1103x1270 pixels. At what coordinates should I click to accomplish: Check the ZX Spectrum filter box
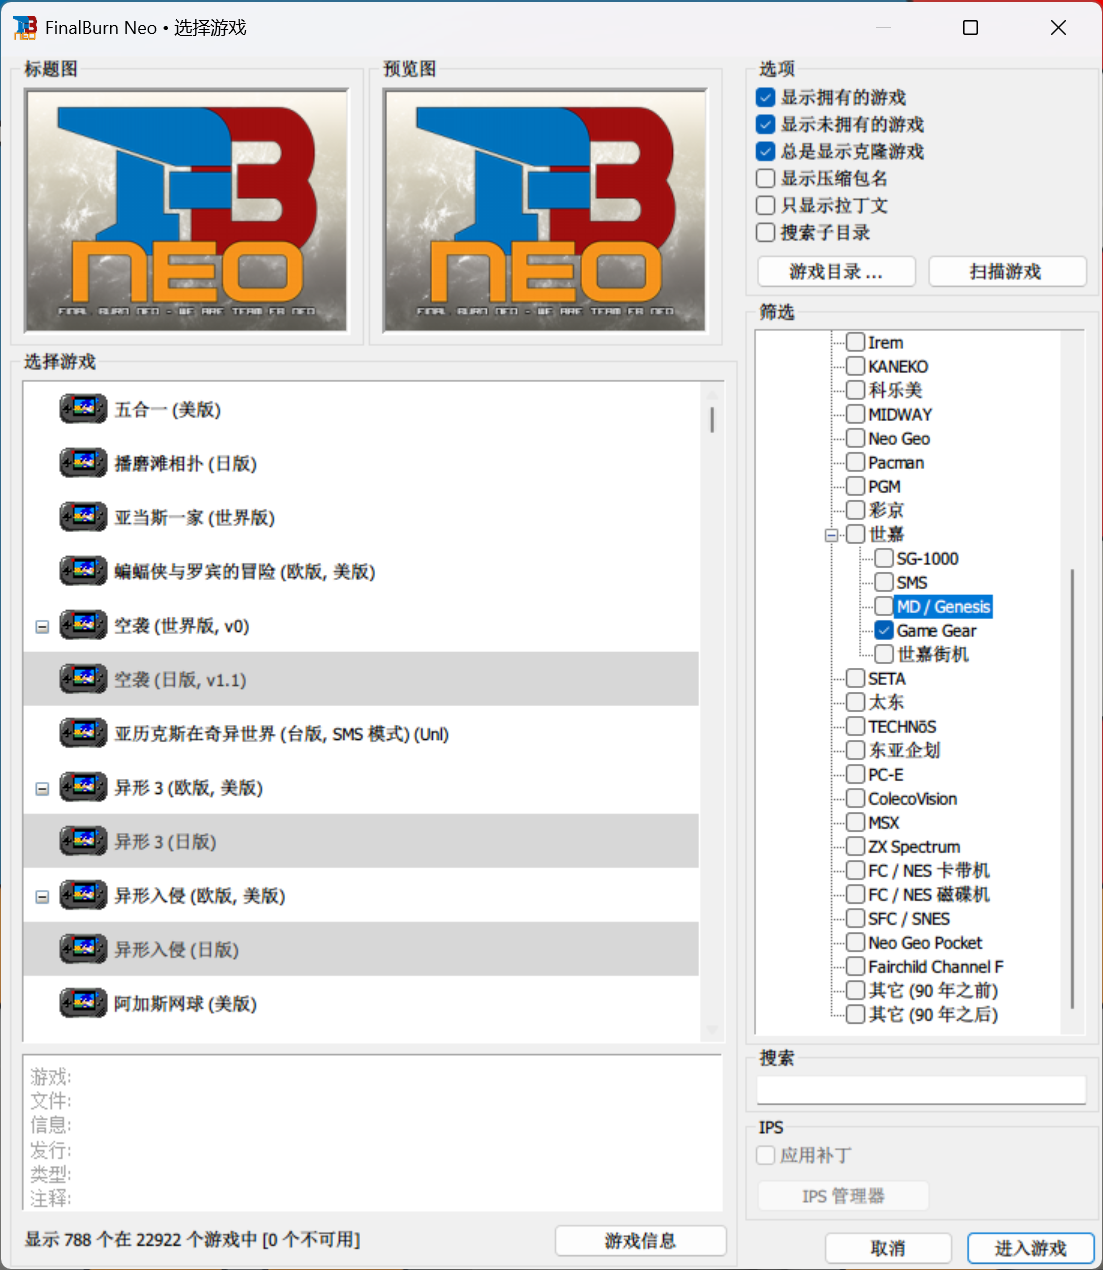[x=856, y=846]
